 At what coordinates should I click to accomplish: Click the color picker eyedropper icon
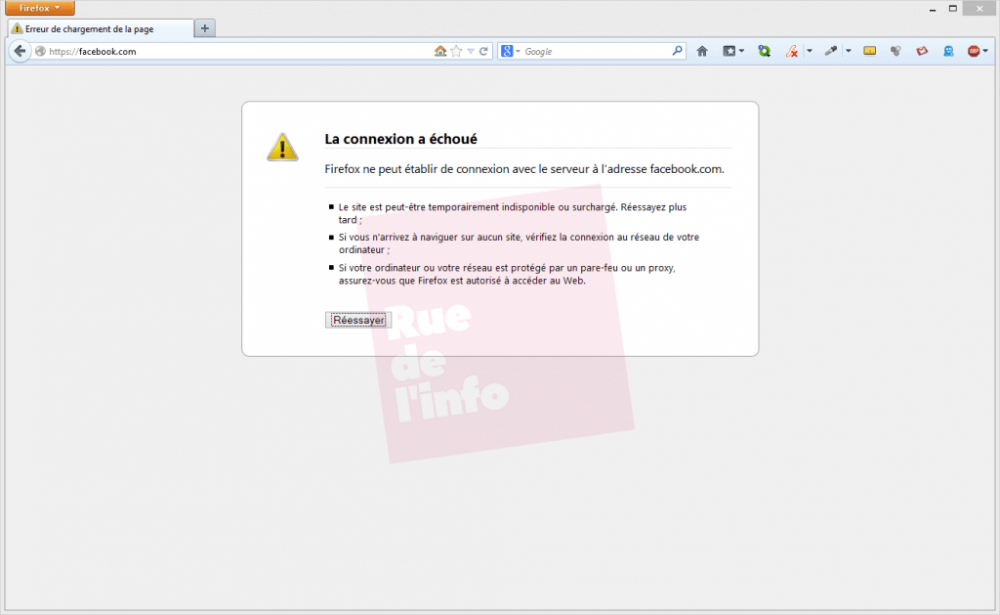click(x=830, y=51)
